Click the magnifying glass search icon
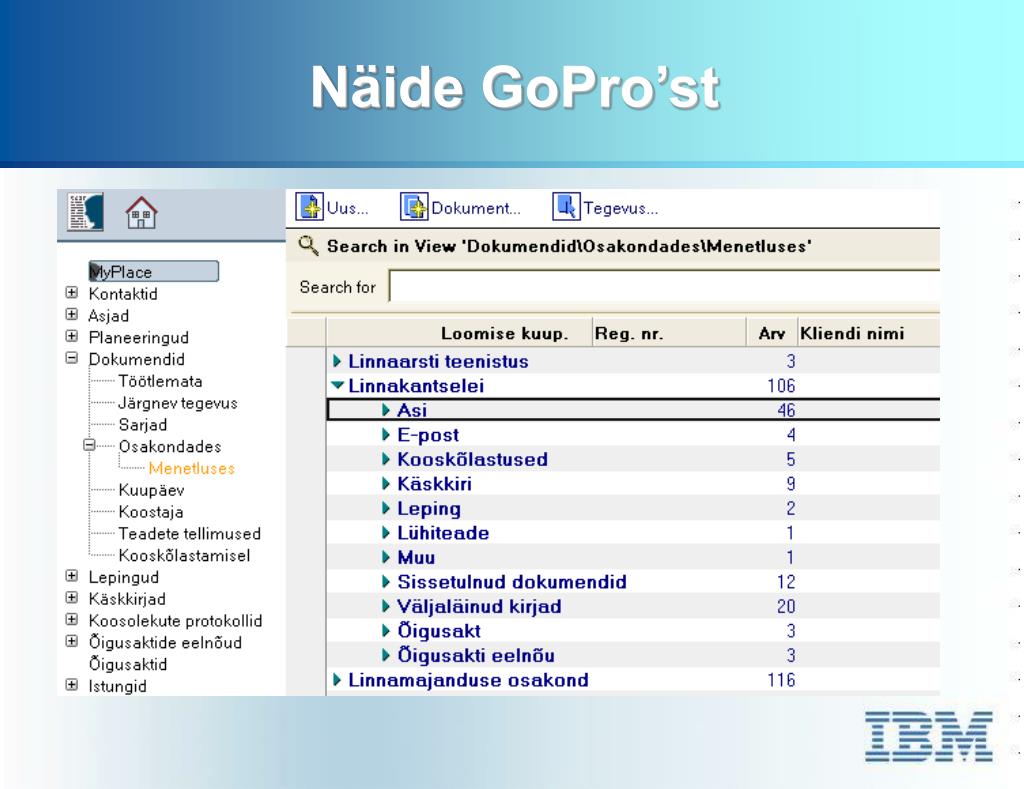1024x789 pixels. [x=308, y=246]
